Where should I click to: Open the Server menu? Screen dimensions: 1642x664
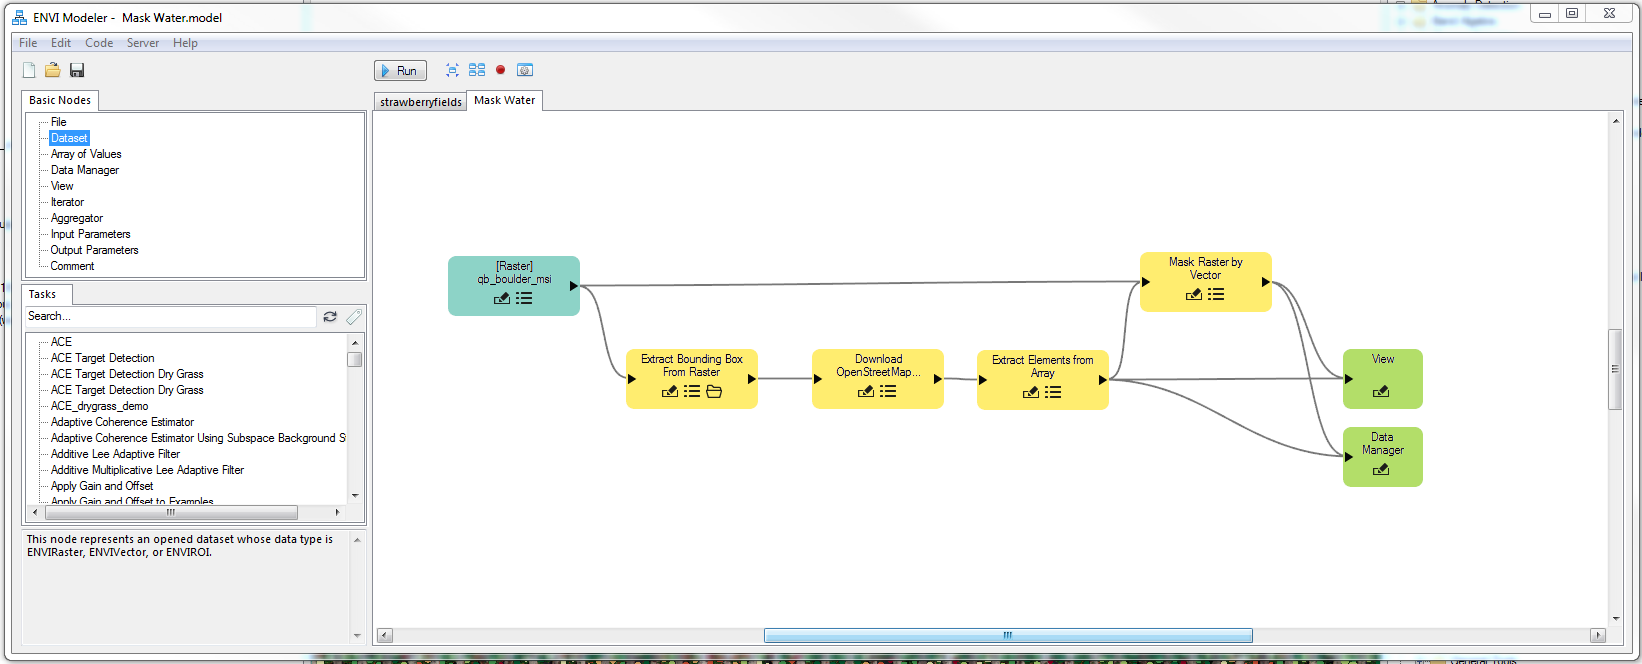coord(142,43)
